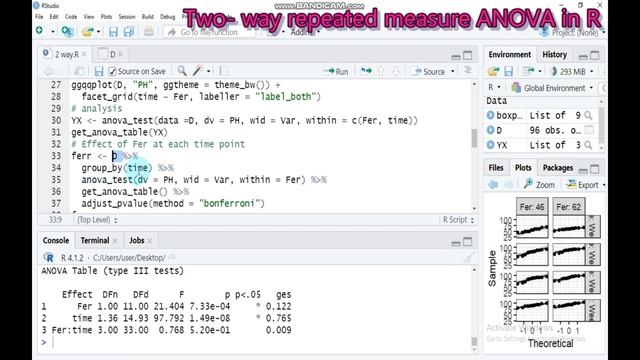Click the go to previous section up arrow
Image resolution: width=640 pixels, height=360 pixels.
click(x=381, y=71)
